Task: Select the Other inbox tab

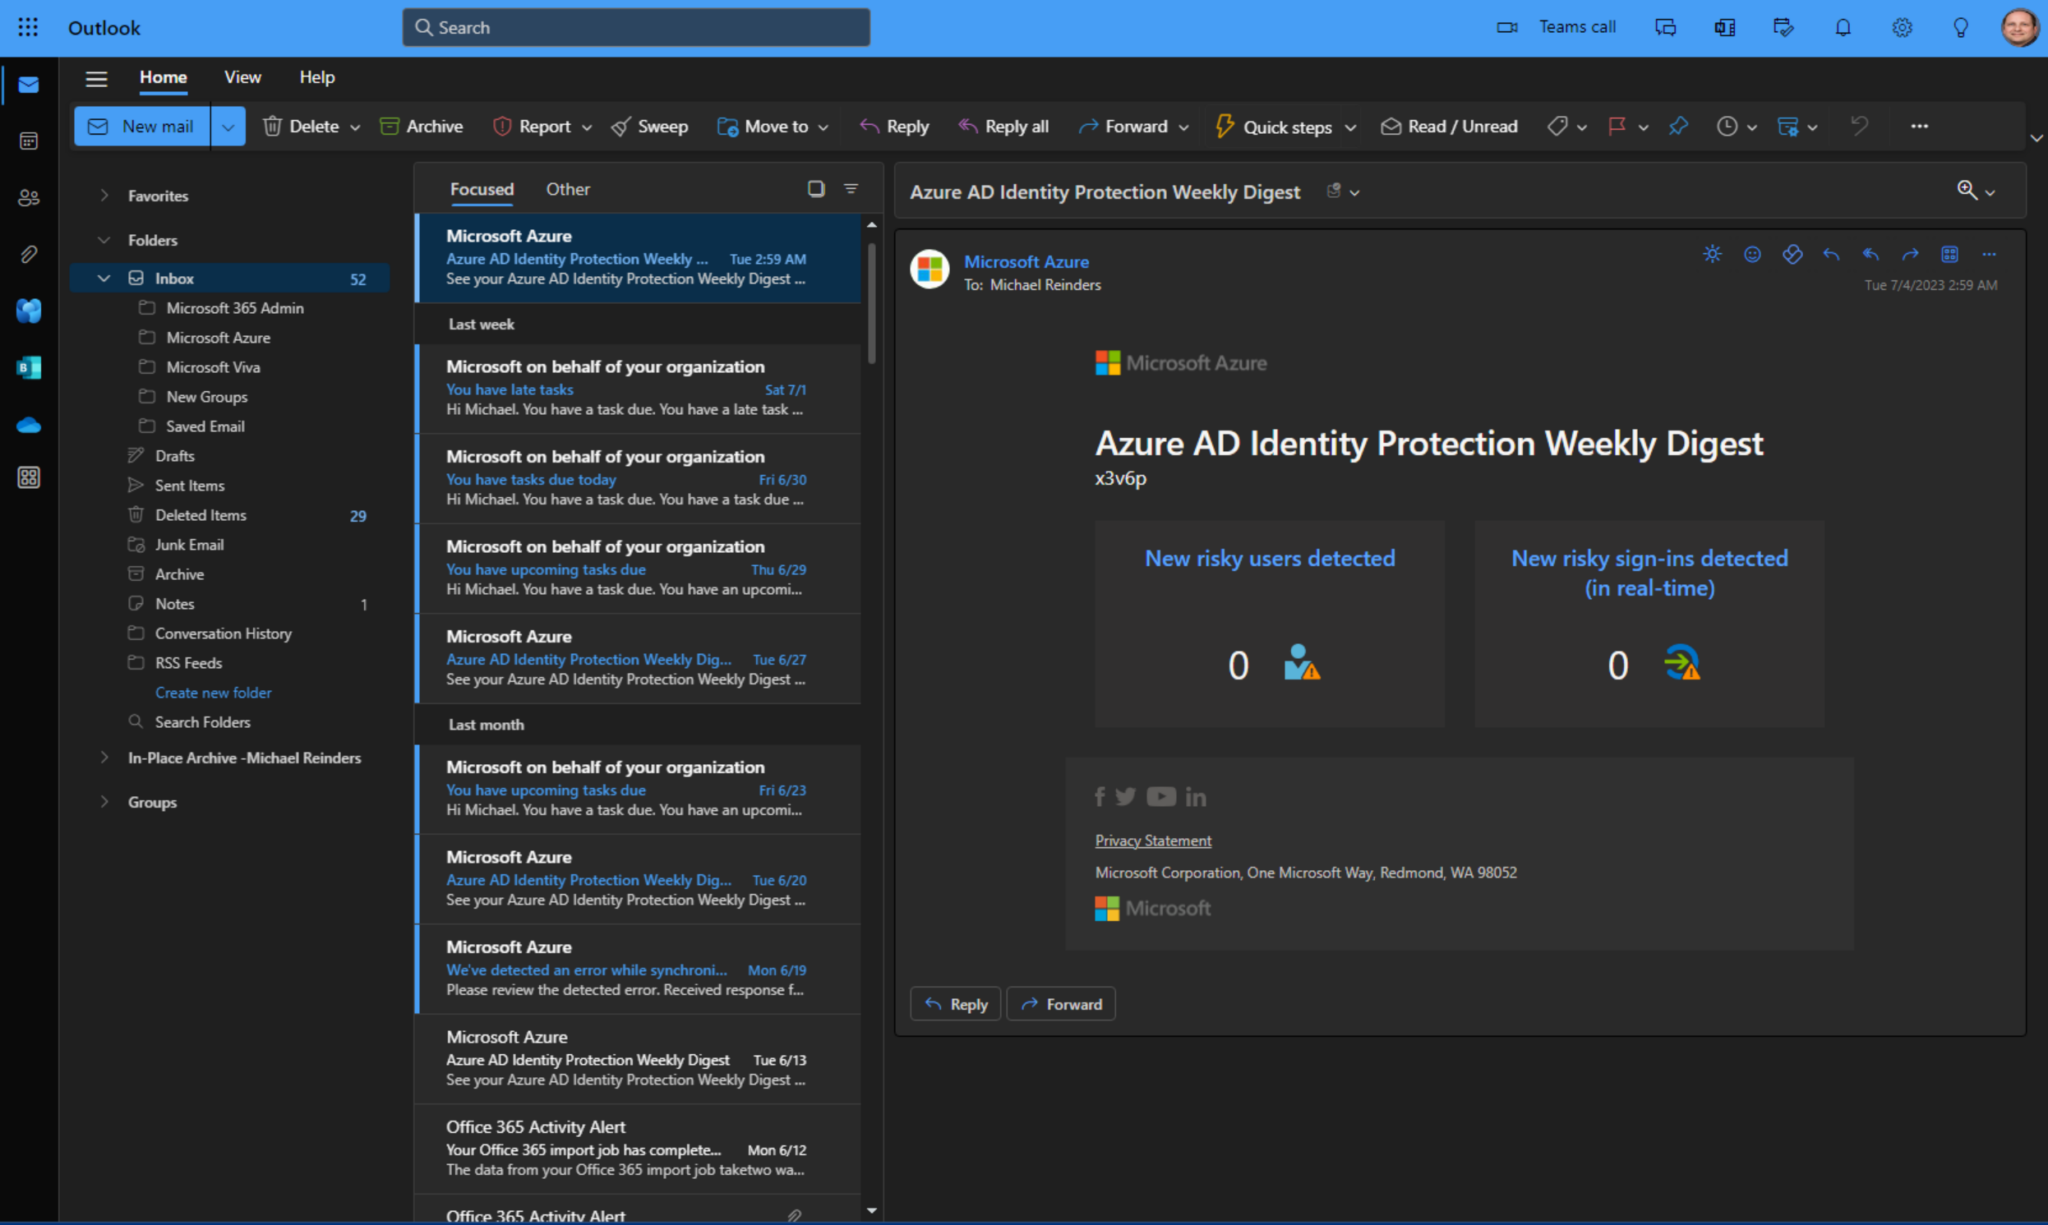Action: pyautogui.click(x=567, y=188)
